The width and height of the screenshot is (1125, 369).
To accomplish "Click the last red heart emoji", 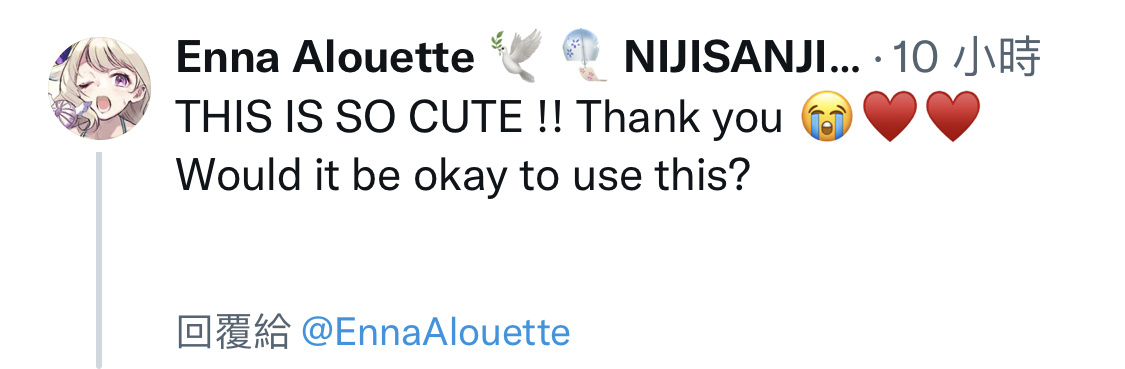I will click(953, 117).
